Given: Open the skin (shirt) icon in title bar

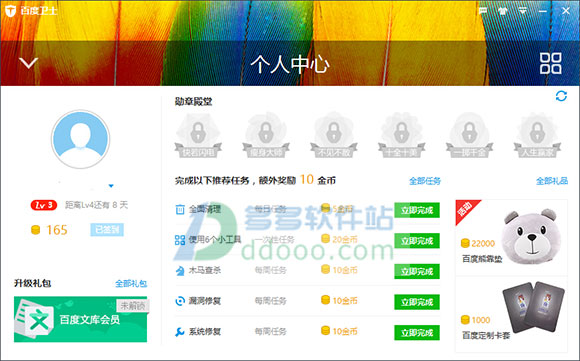Looking at the screenshot, I should [x=502, y=11].
